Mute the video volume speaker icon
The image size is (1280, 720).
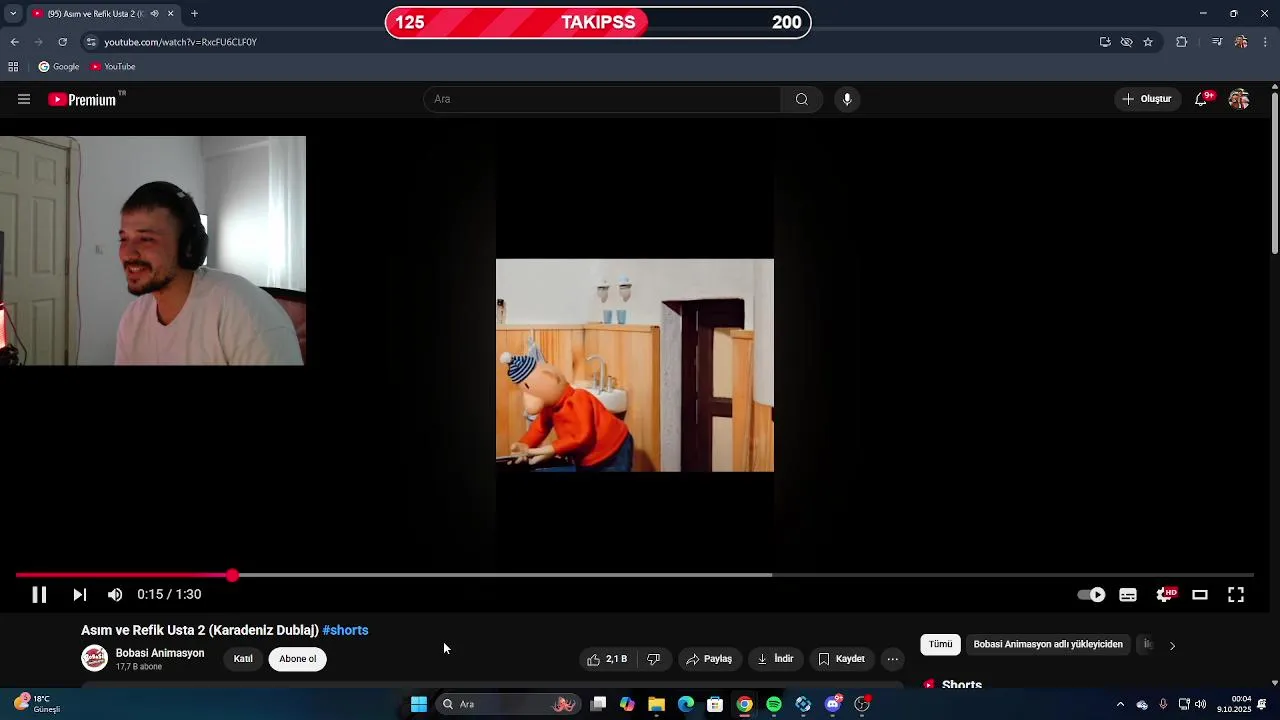pos(115,594)
